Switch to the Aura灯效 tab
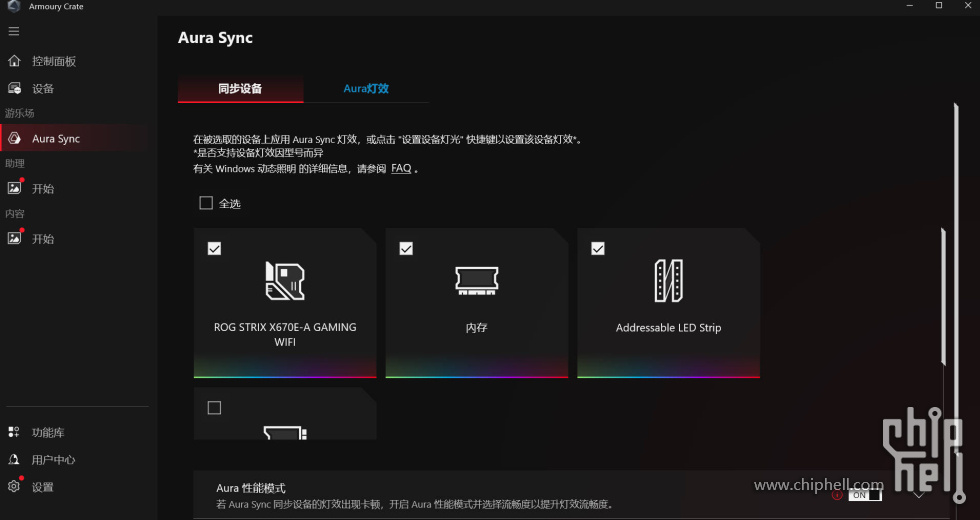 pyautogui.click(x=366, y=89)
